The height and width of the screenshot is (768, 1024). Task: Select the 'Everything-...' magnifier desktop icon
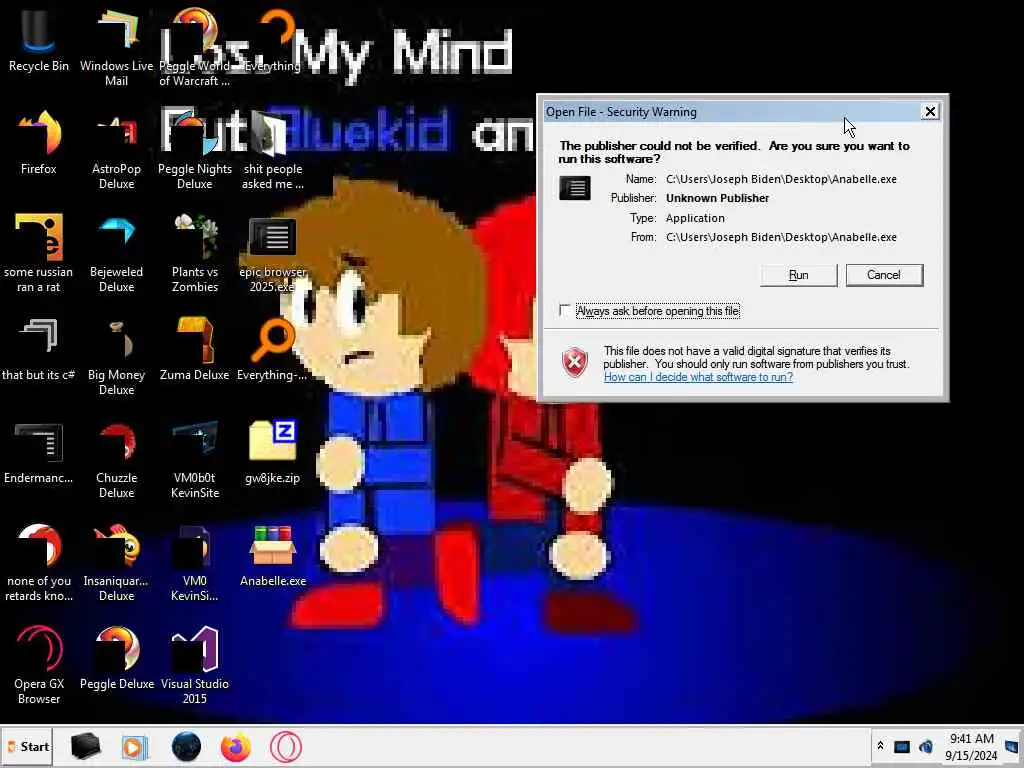[273, 349]
